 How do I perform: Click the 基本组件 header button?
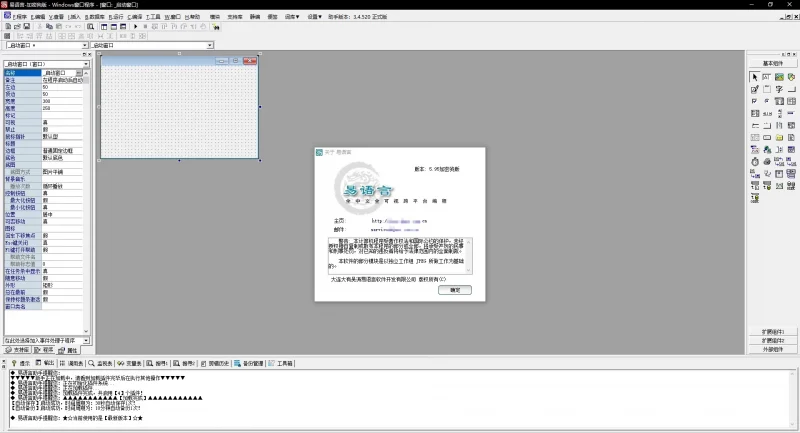(773, 62)
